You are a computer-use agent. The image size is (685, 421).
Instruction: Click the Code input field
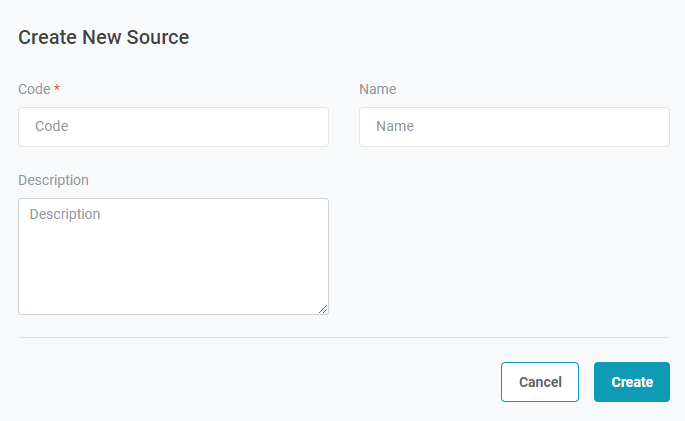(173, 127)
